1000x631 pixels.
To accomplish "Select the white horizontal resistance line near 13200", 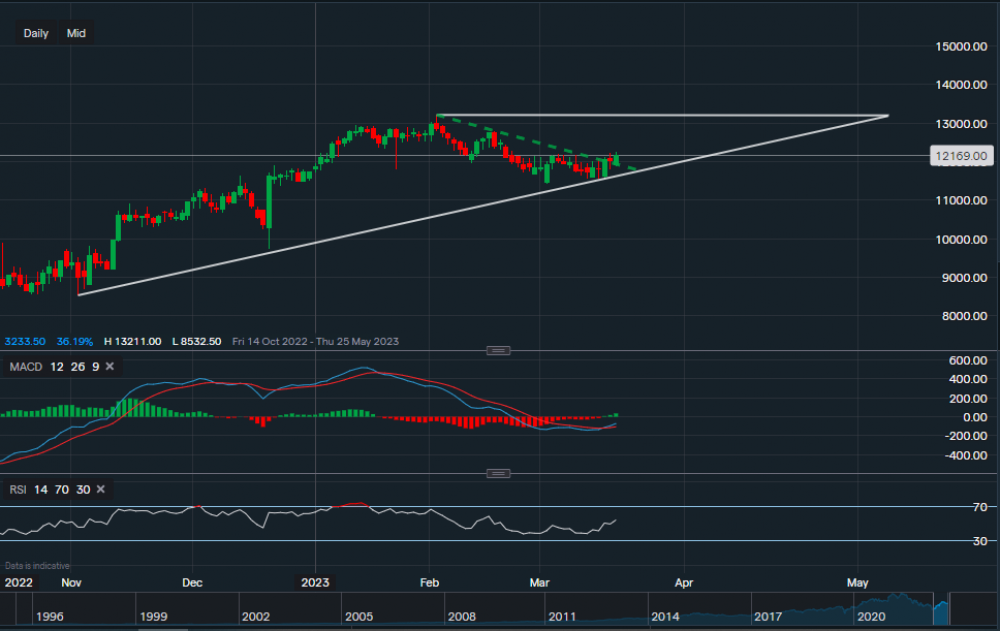I will click(x=660, y=116).
